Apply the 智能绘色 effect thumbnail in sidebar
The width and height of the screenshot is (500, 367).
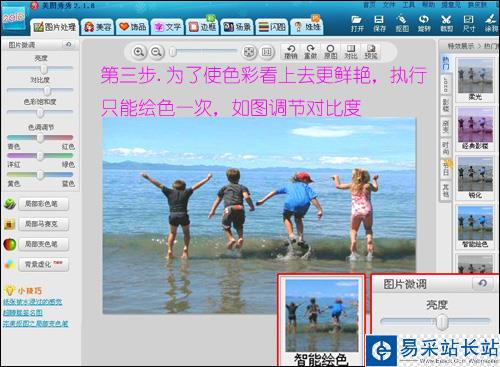[475, 227]
